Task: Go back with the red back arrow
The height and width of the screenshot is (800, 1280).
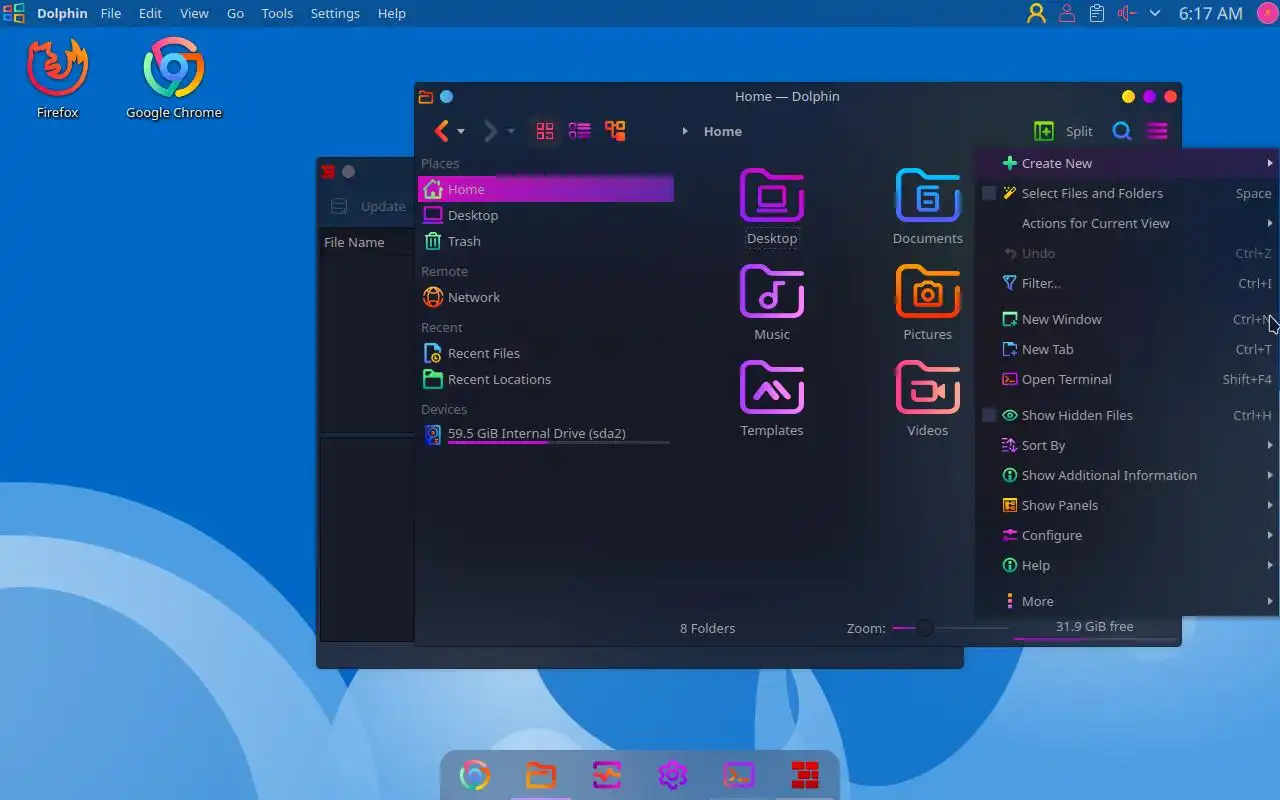Action: [441, 131]
